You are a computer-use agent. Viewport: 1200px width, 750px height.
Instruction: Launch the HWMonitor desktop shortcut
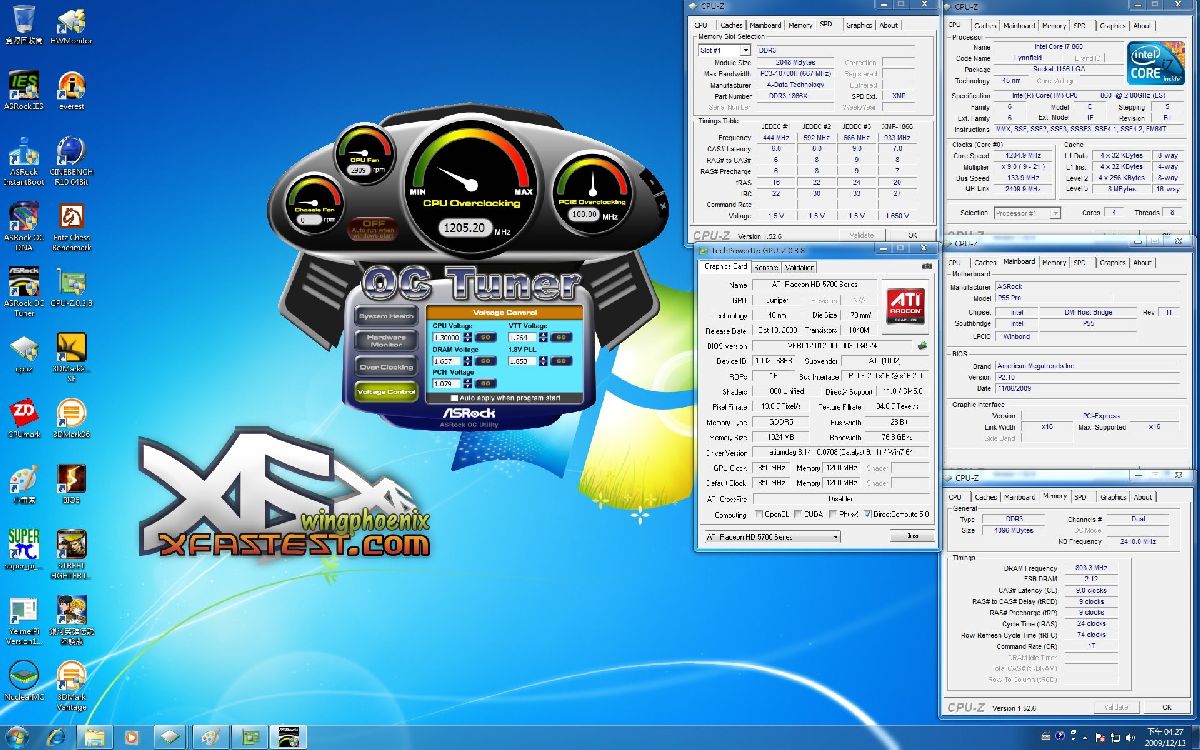click(x=71, y=24)
